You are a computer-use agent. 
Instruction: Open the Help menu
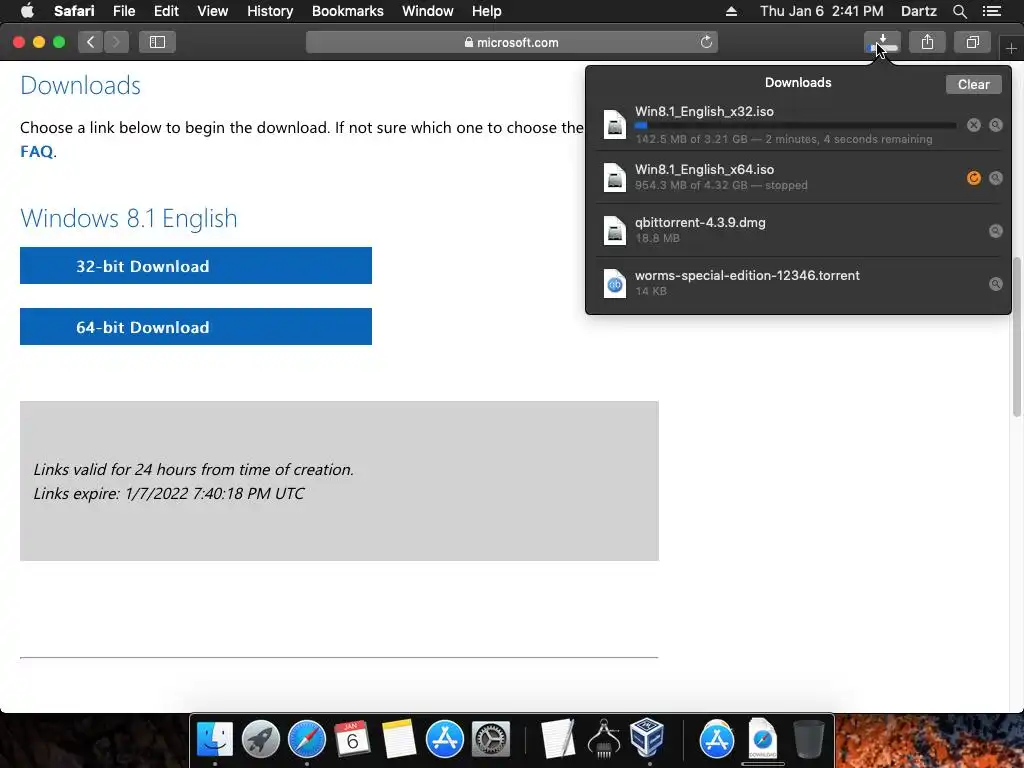tap(487, 11)
